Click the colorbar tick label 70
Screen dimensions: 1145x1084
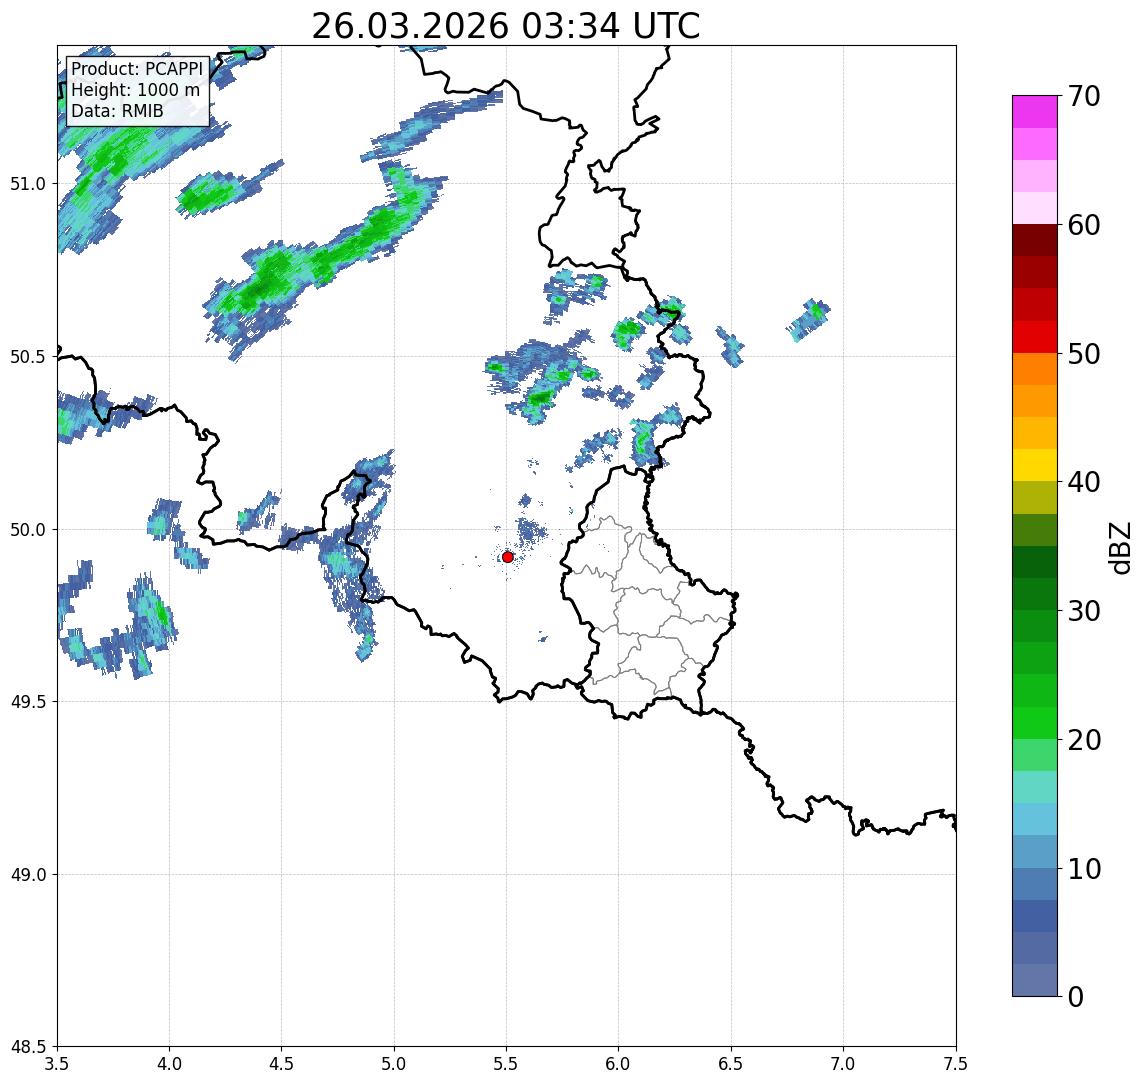tap(1084, 96)
